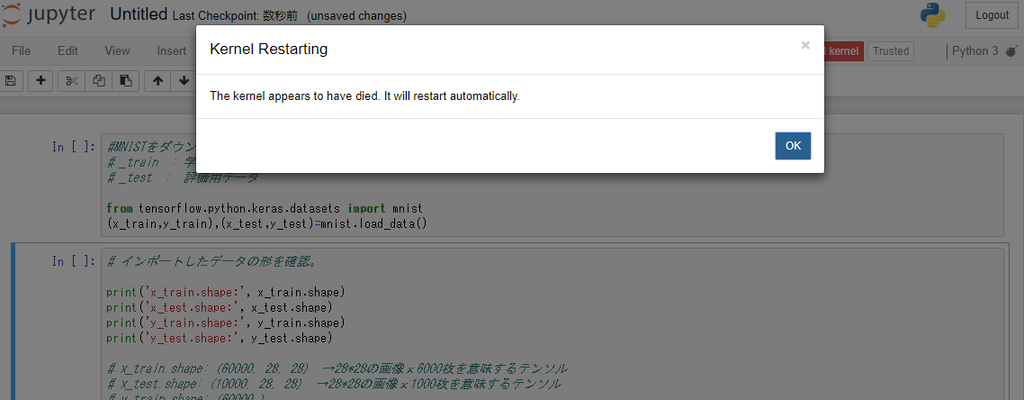
Task: Copy selected cells icon
Action: point(99,80)
